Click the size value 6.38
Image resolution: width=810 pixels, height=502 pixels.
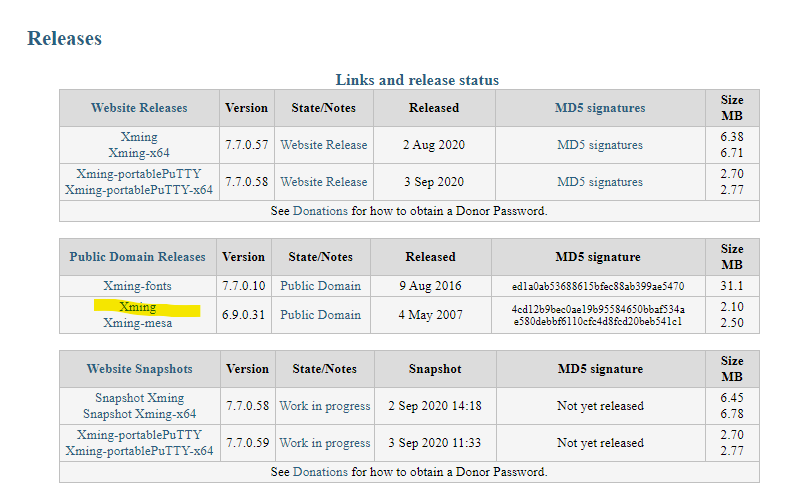pos(732,137)
